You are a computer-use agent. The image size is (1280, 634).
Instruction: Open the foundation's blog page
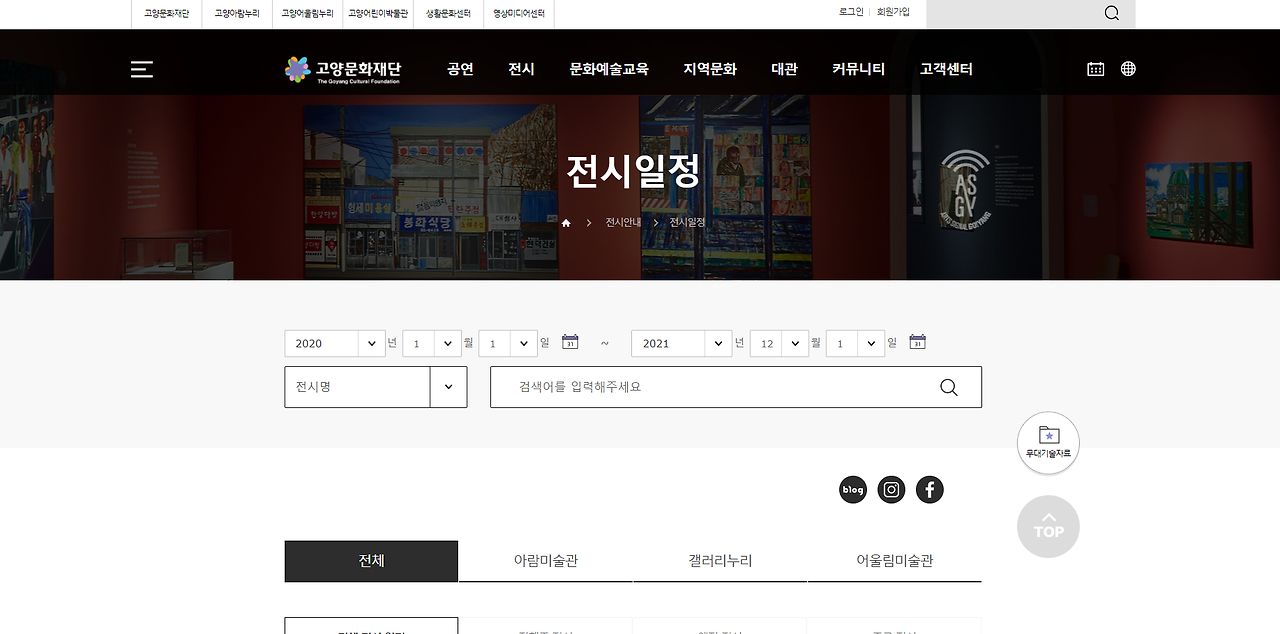tap(853, 489)
